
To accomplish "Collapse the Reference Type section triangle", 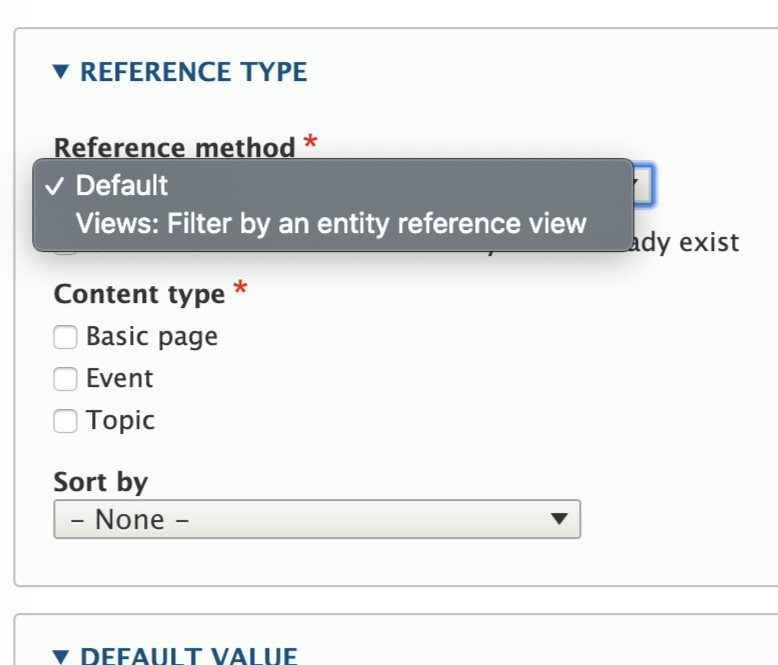I will pyautogui.click(x=61, y=72).
